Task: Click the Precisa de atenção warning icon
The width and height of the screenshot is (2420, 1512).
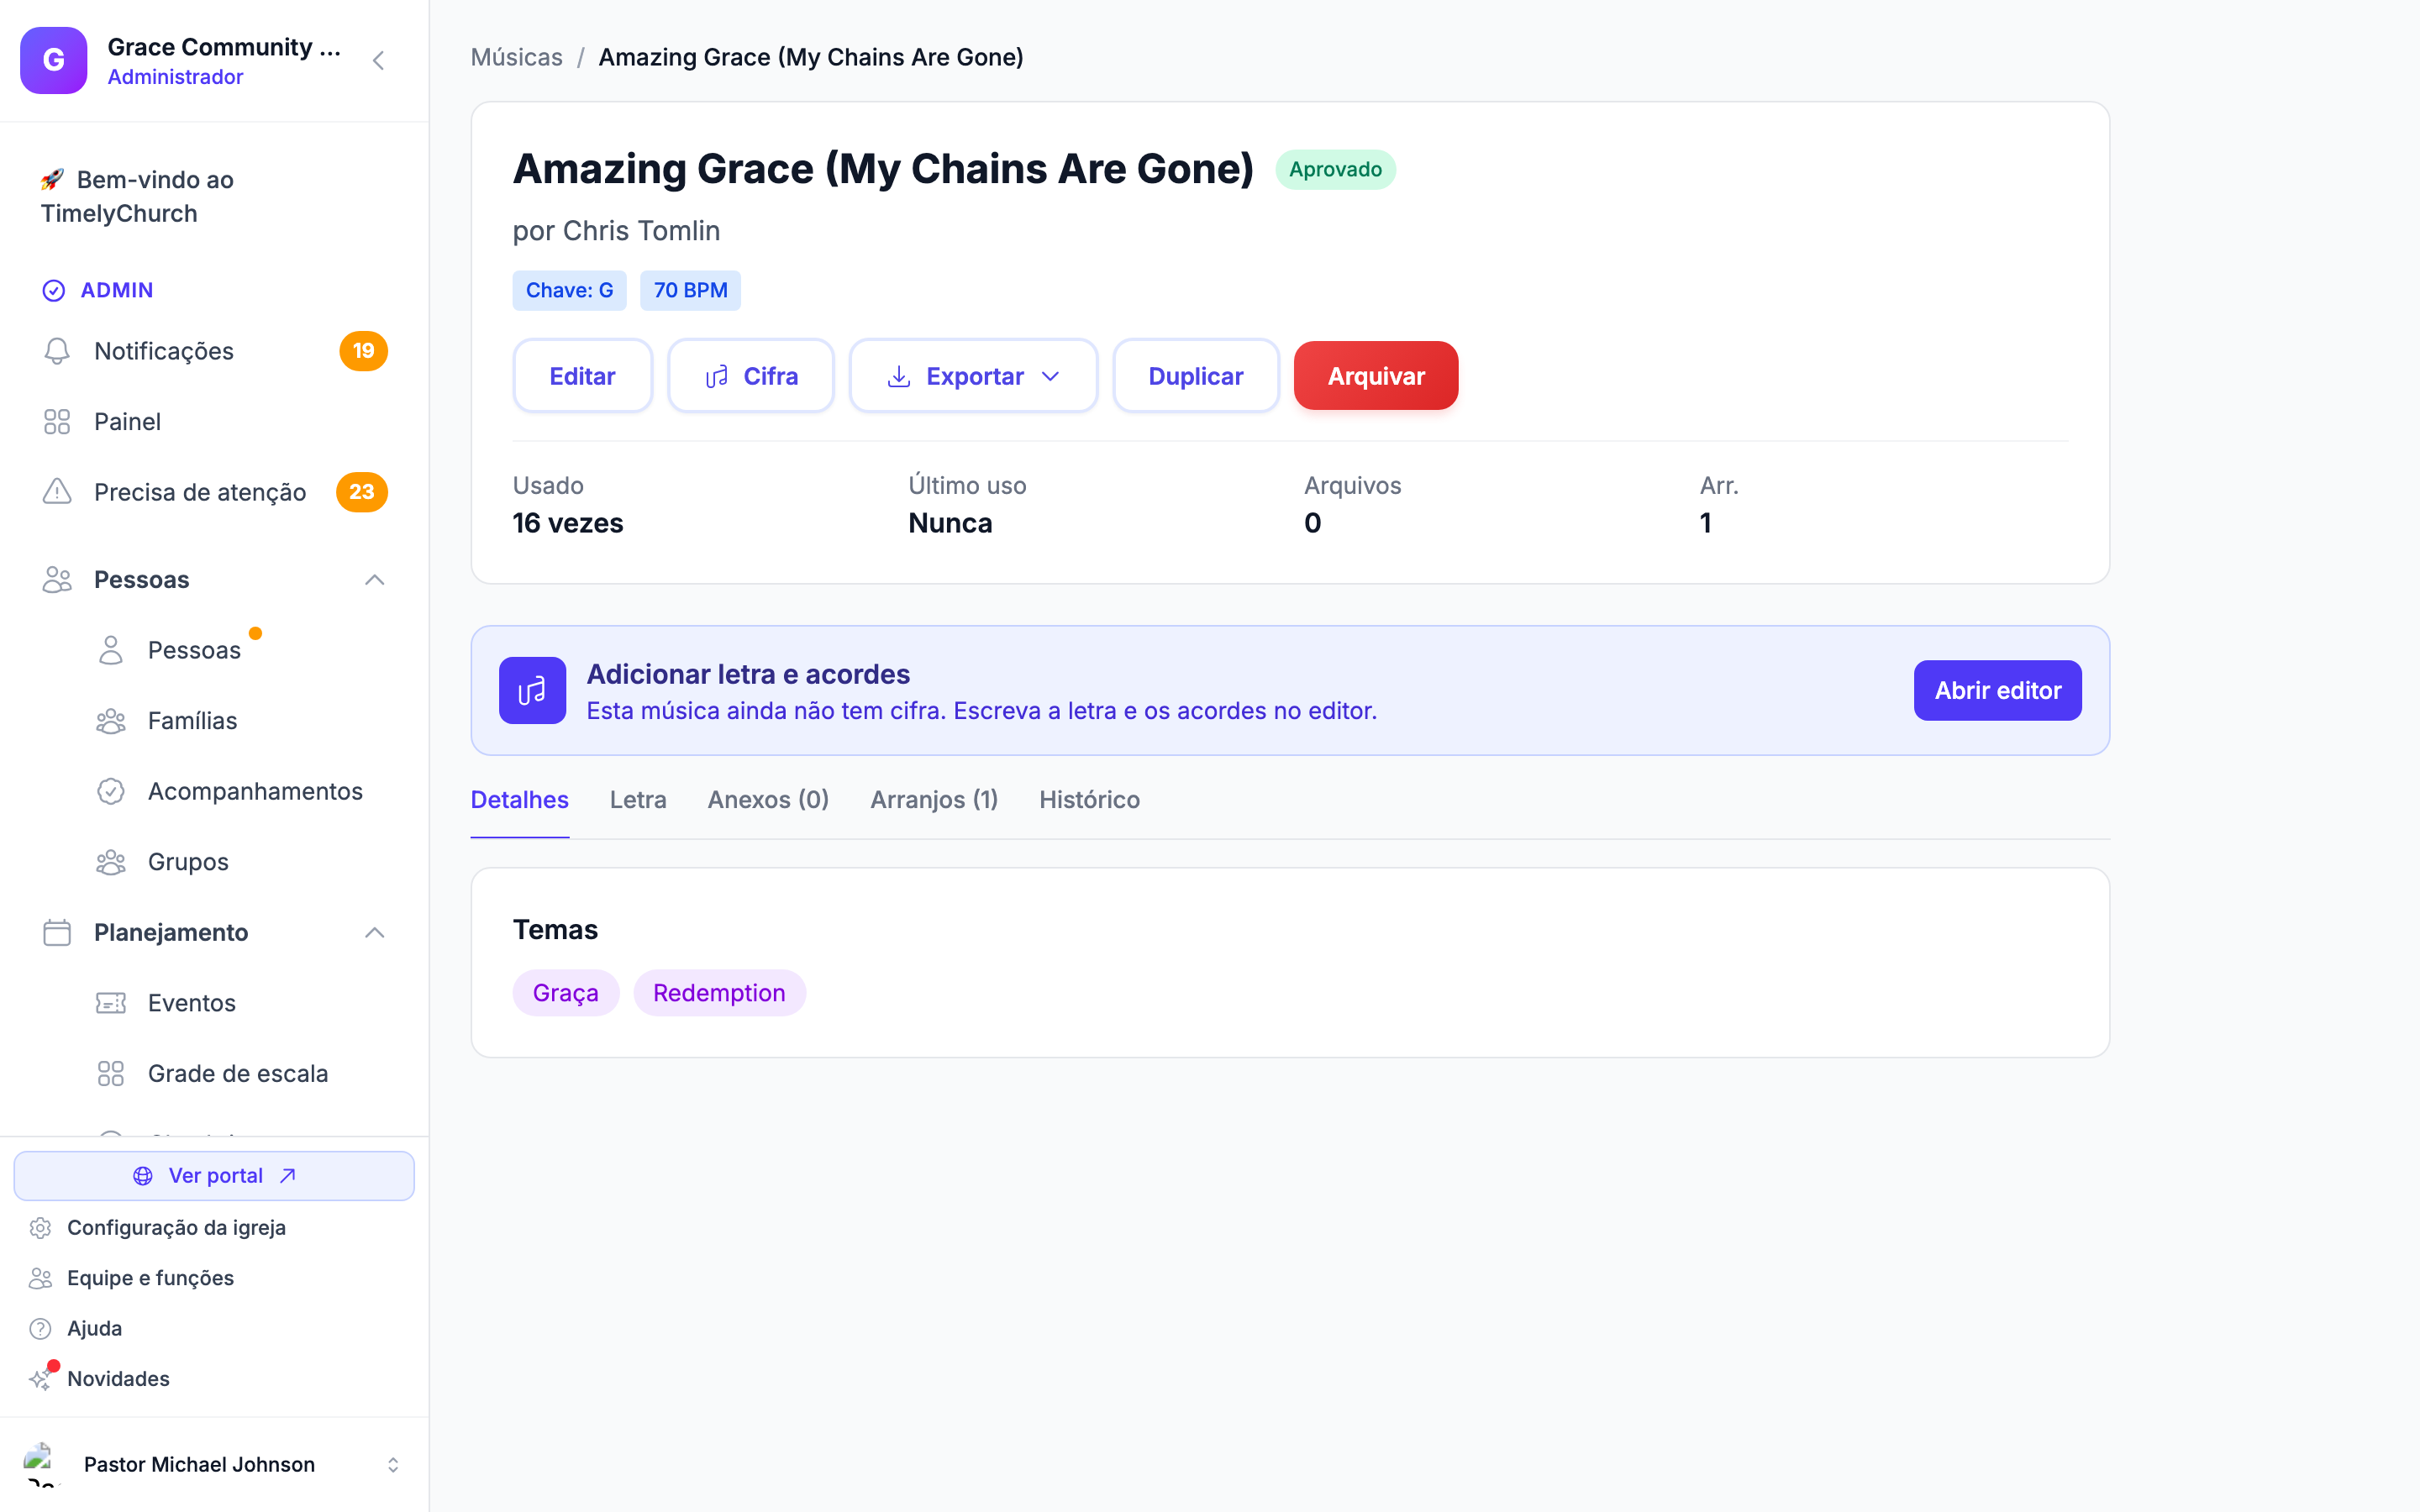Action: click(57, 492)
